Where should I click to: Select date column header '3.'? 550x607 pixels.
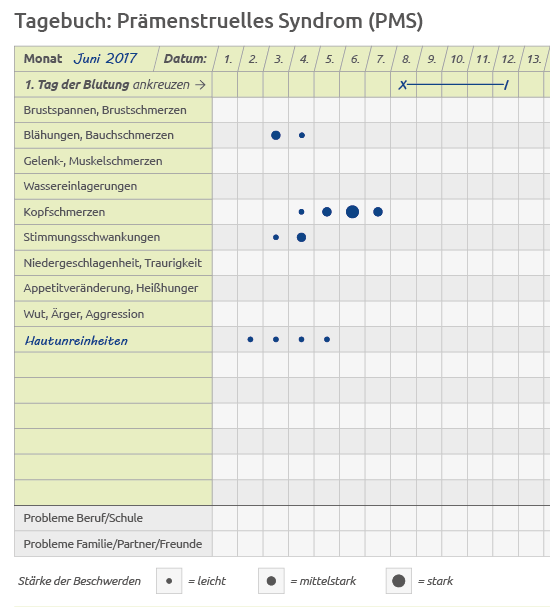[279, 59]
